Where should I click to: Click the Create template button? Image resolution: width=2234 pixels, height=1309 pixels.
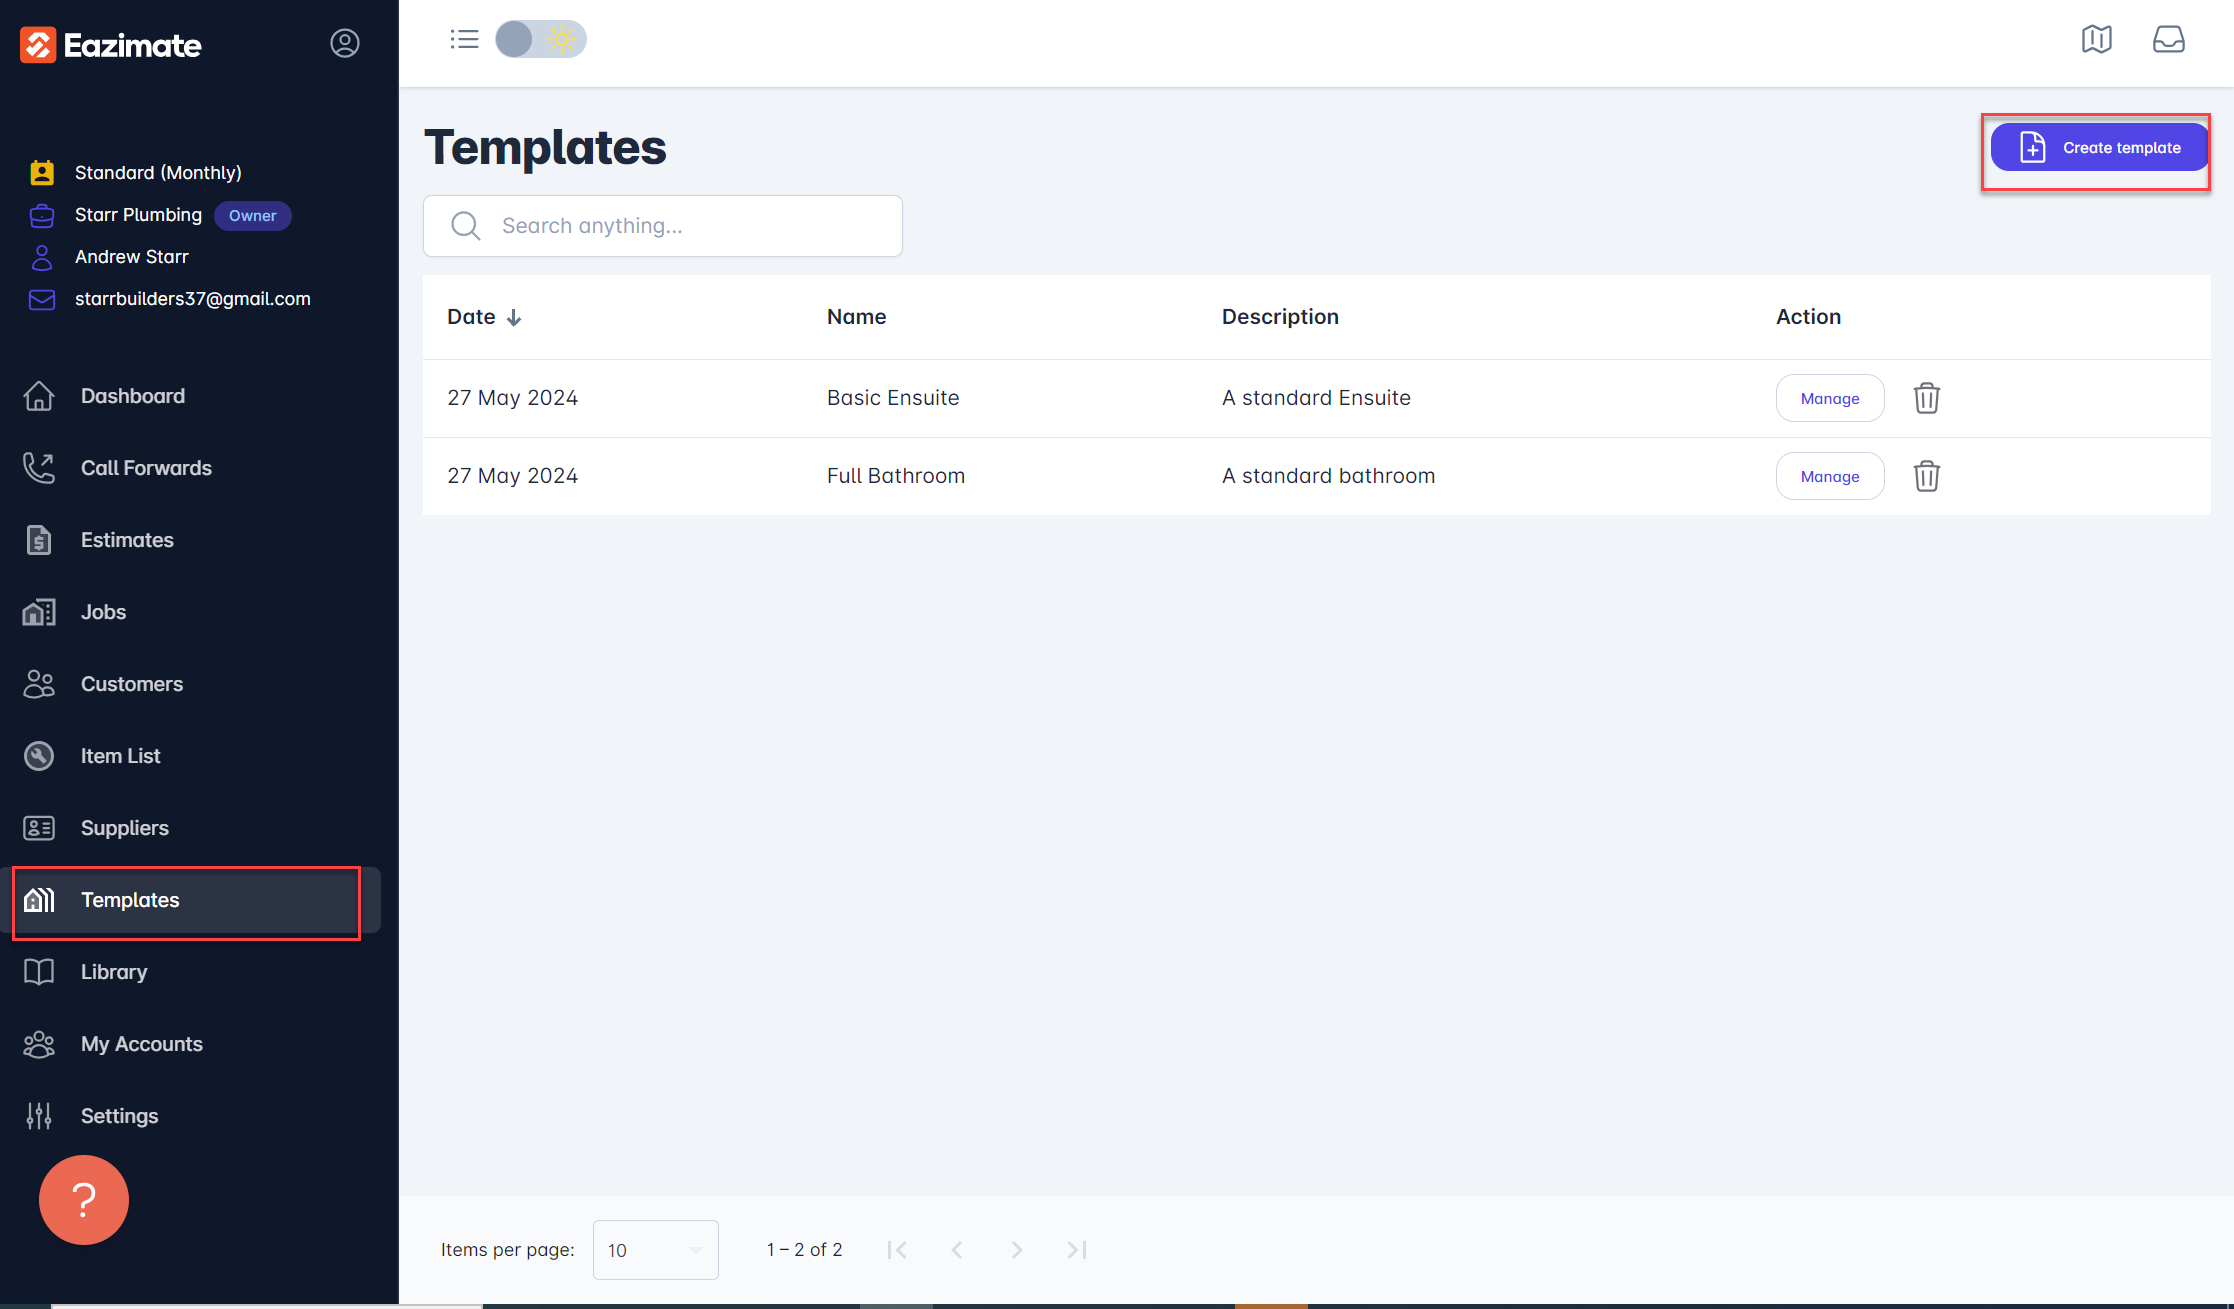[2098, 148]
